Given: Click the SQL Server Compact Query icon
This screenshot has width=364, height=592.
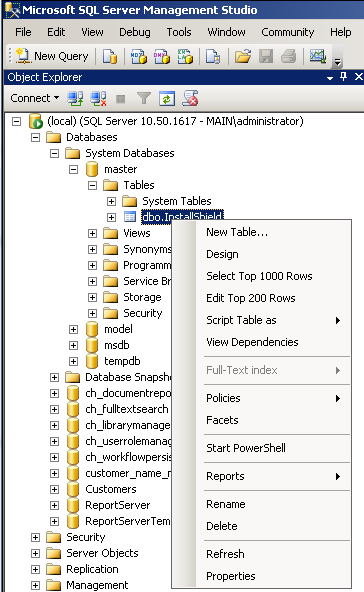Looking at the screenshot, I should (213, 57).
